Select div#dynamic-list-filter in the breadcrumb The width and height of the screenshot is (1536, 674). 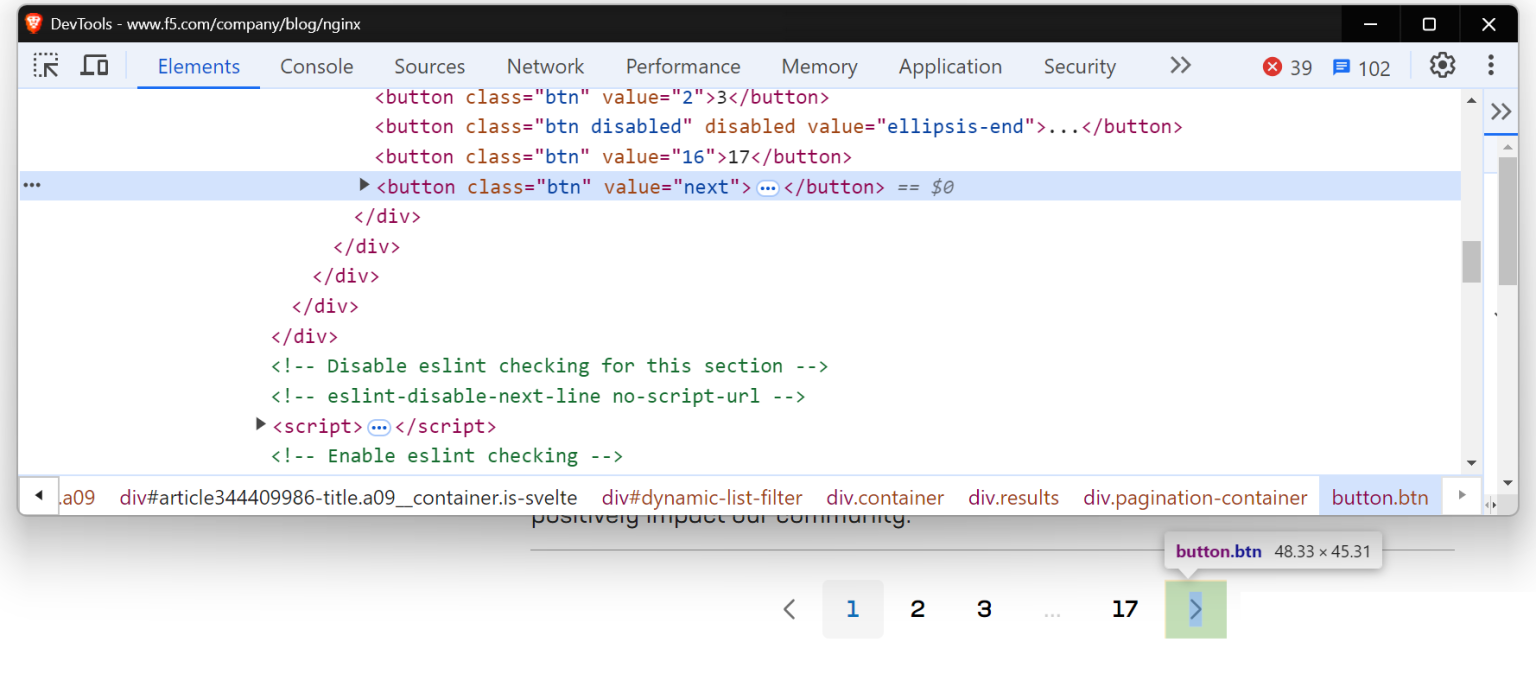pos(702,496)
